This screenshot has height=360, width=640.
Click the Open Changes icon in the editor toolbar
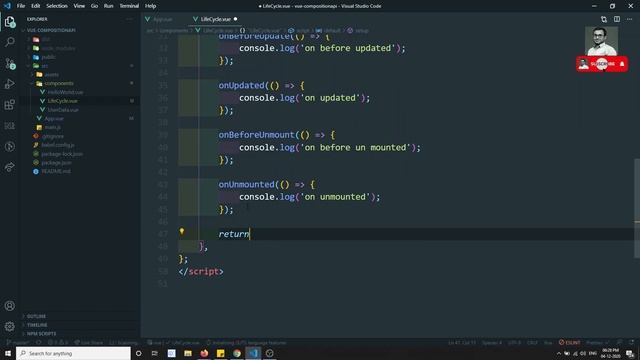(604, 19)
